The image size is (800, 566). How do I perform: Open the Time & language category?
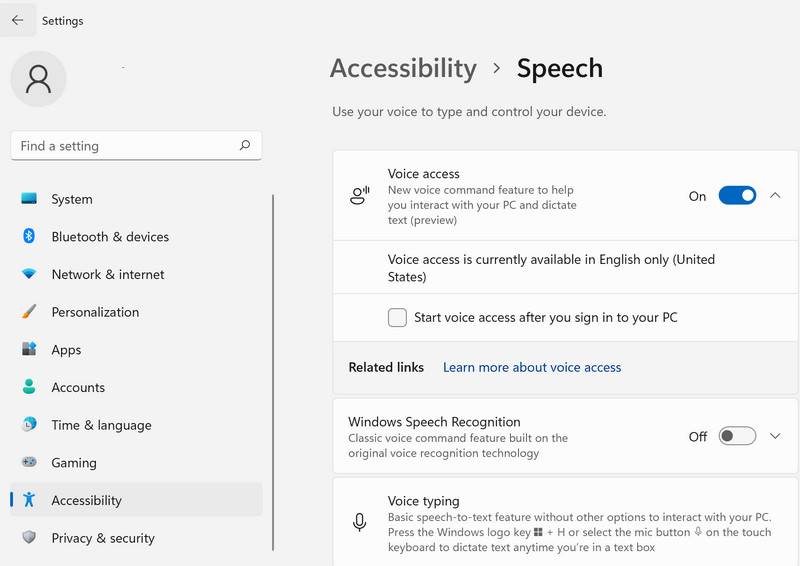101,425
